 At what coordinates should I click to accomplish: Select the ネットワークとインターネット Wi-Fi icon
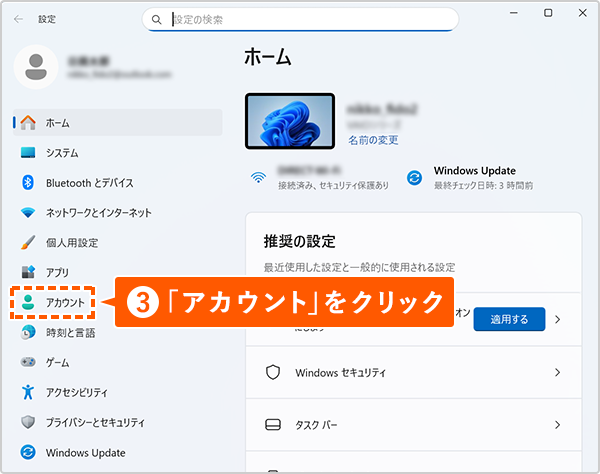click(x=28, y=213)
